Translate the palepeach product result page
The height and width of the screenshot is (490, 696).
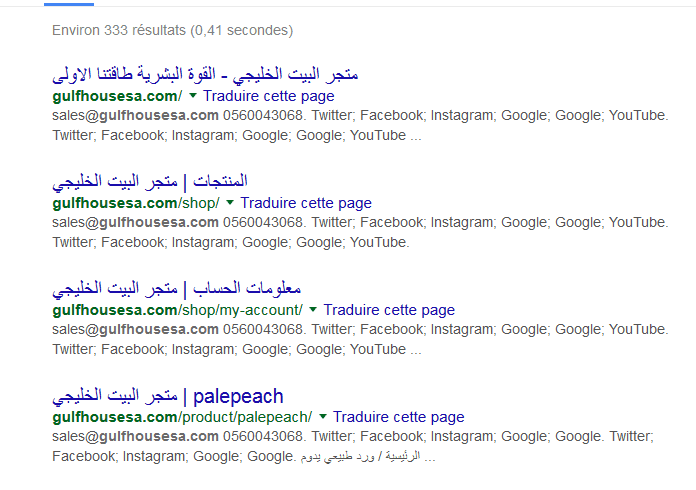coord(398,417)
